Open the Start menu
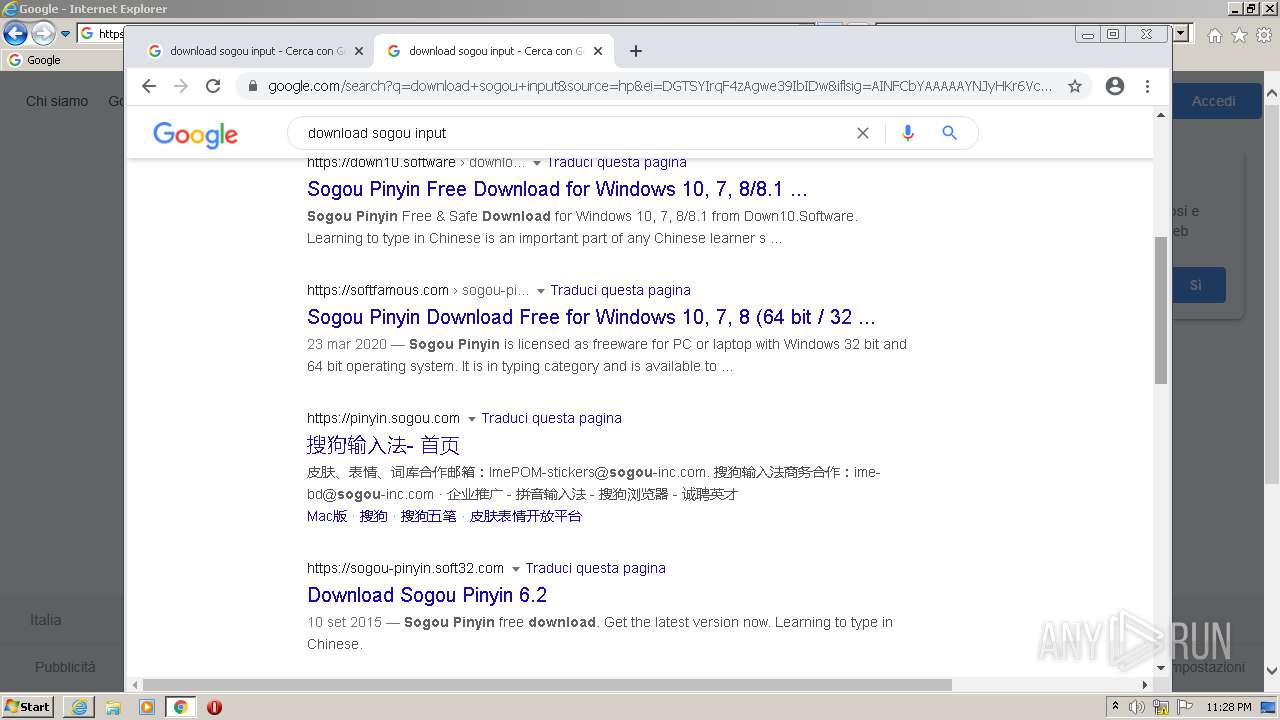 (27, 707)
